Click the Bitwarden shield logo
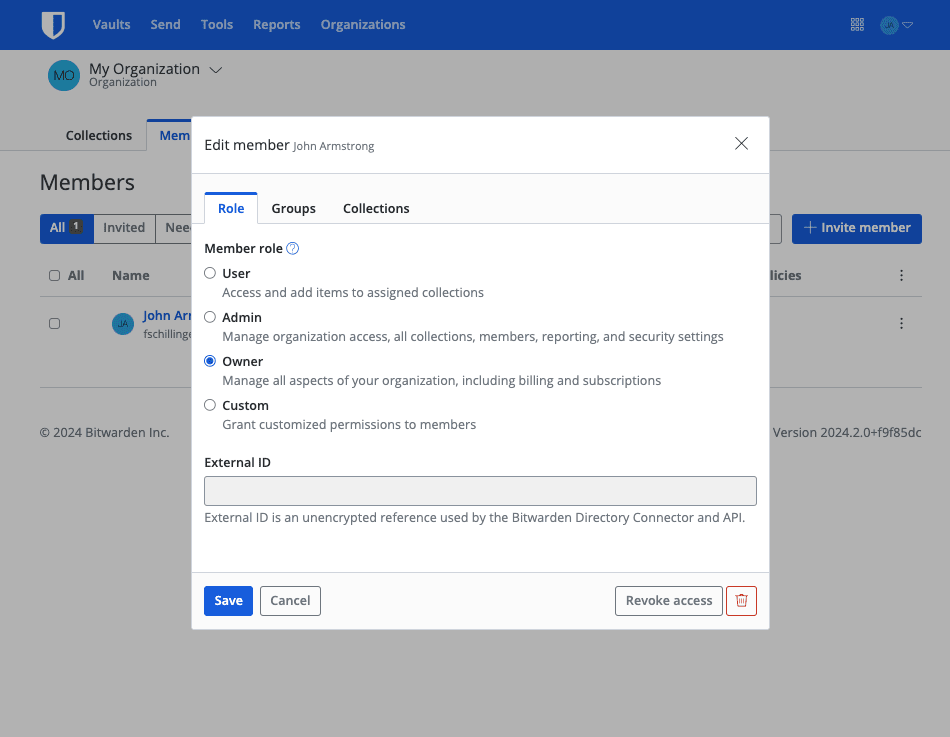The height and width of the screenshot is (737, 950). (x=53, y=25)
